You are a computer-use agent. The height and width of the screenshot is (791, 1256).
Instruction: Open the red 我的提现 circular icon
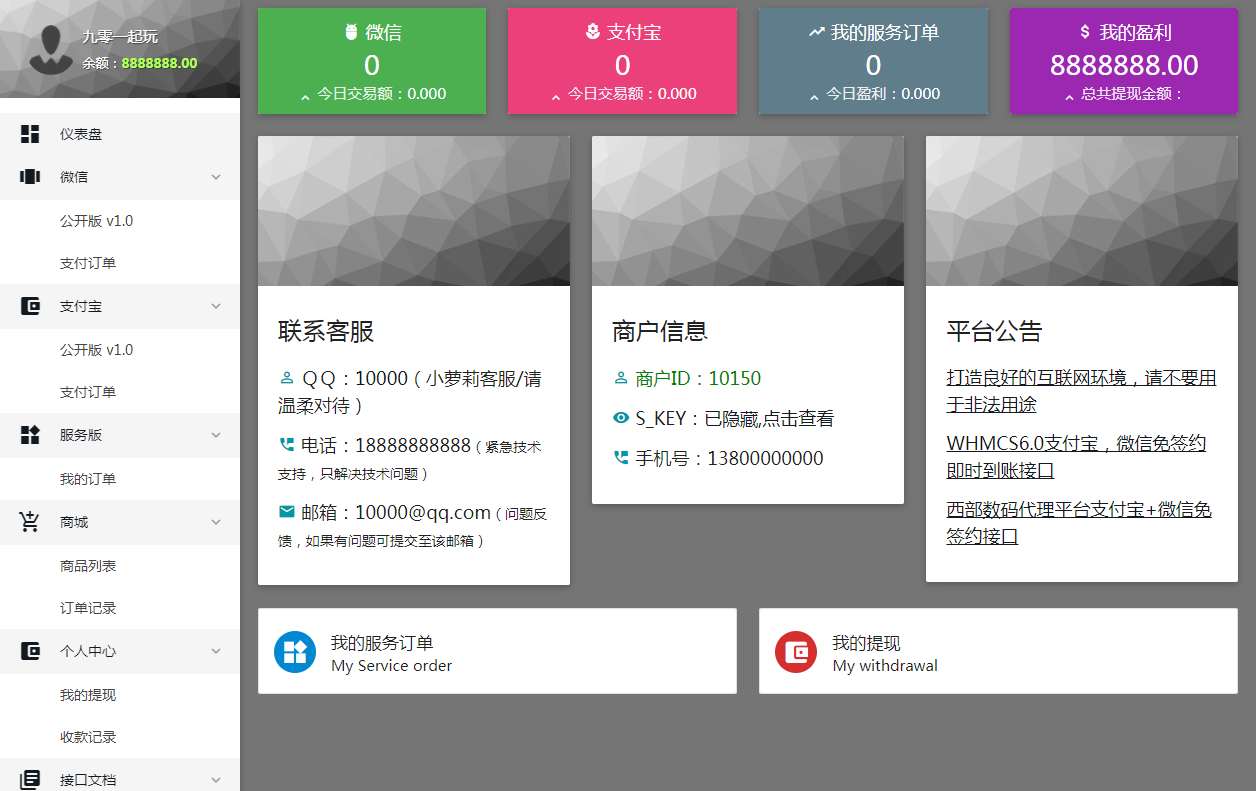795,650
